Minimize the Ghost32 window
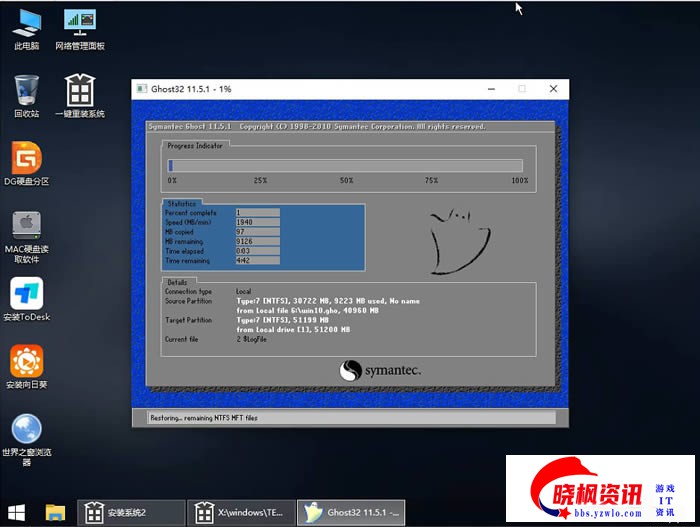This screenshot has height=527, width=700. click(x=489, y=89)
